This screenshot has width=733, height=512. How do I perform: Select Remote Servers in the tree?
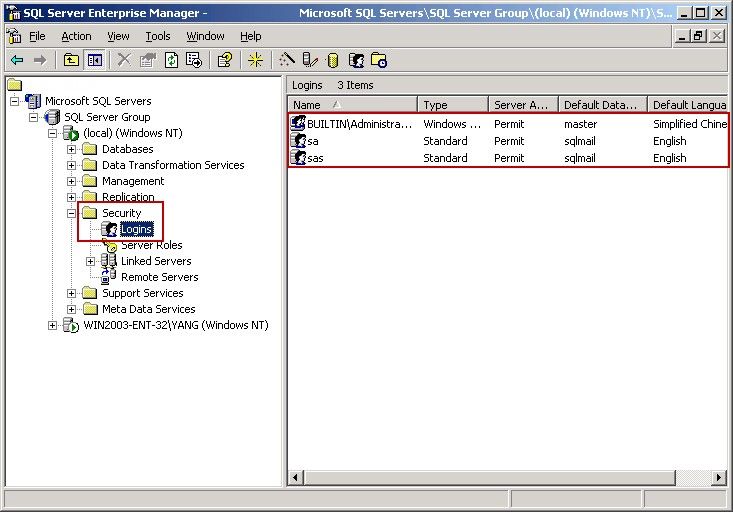(159, 277)
